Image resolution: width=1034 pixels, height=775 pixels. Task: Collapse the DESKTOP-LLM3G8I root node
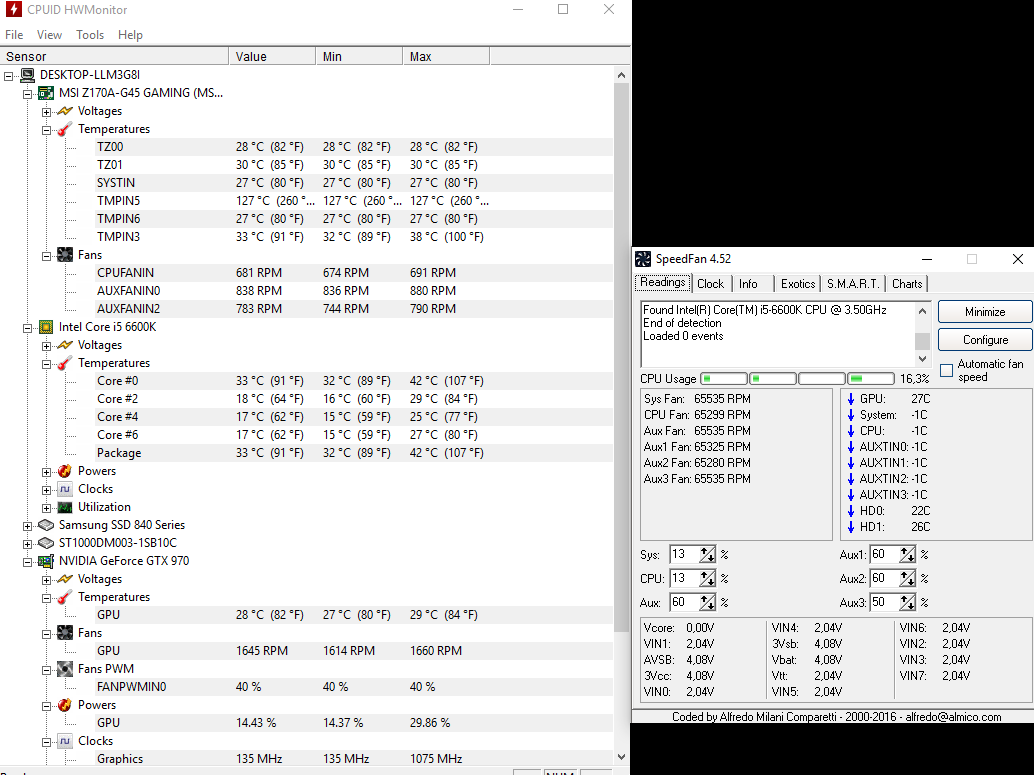point(9,76)
